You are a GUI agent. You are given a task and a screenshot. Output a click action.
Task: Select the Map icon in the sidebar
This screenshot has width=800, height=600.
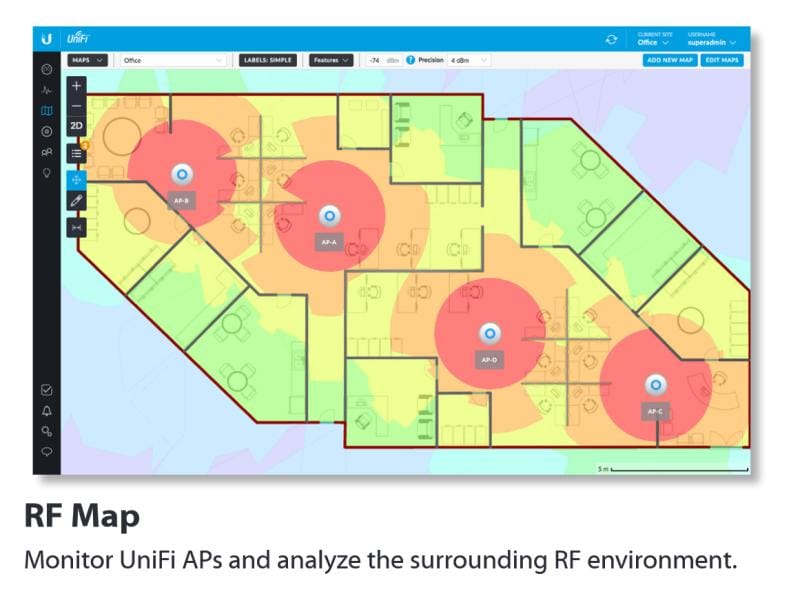(46, 111)
